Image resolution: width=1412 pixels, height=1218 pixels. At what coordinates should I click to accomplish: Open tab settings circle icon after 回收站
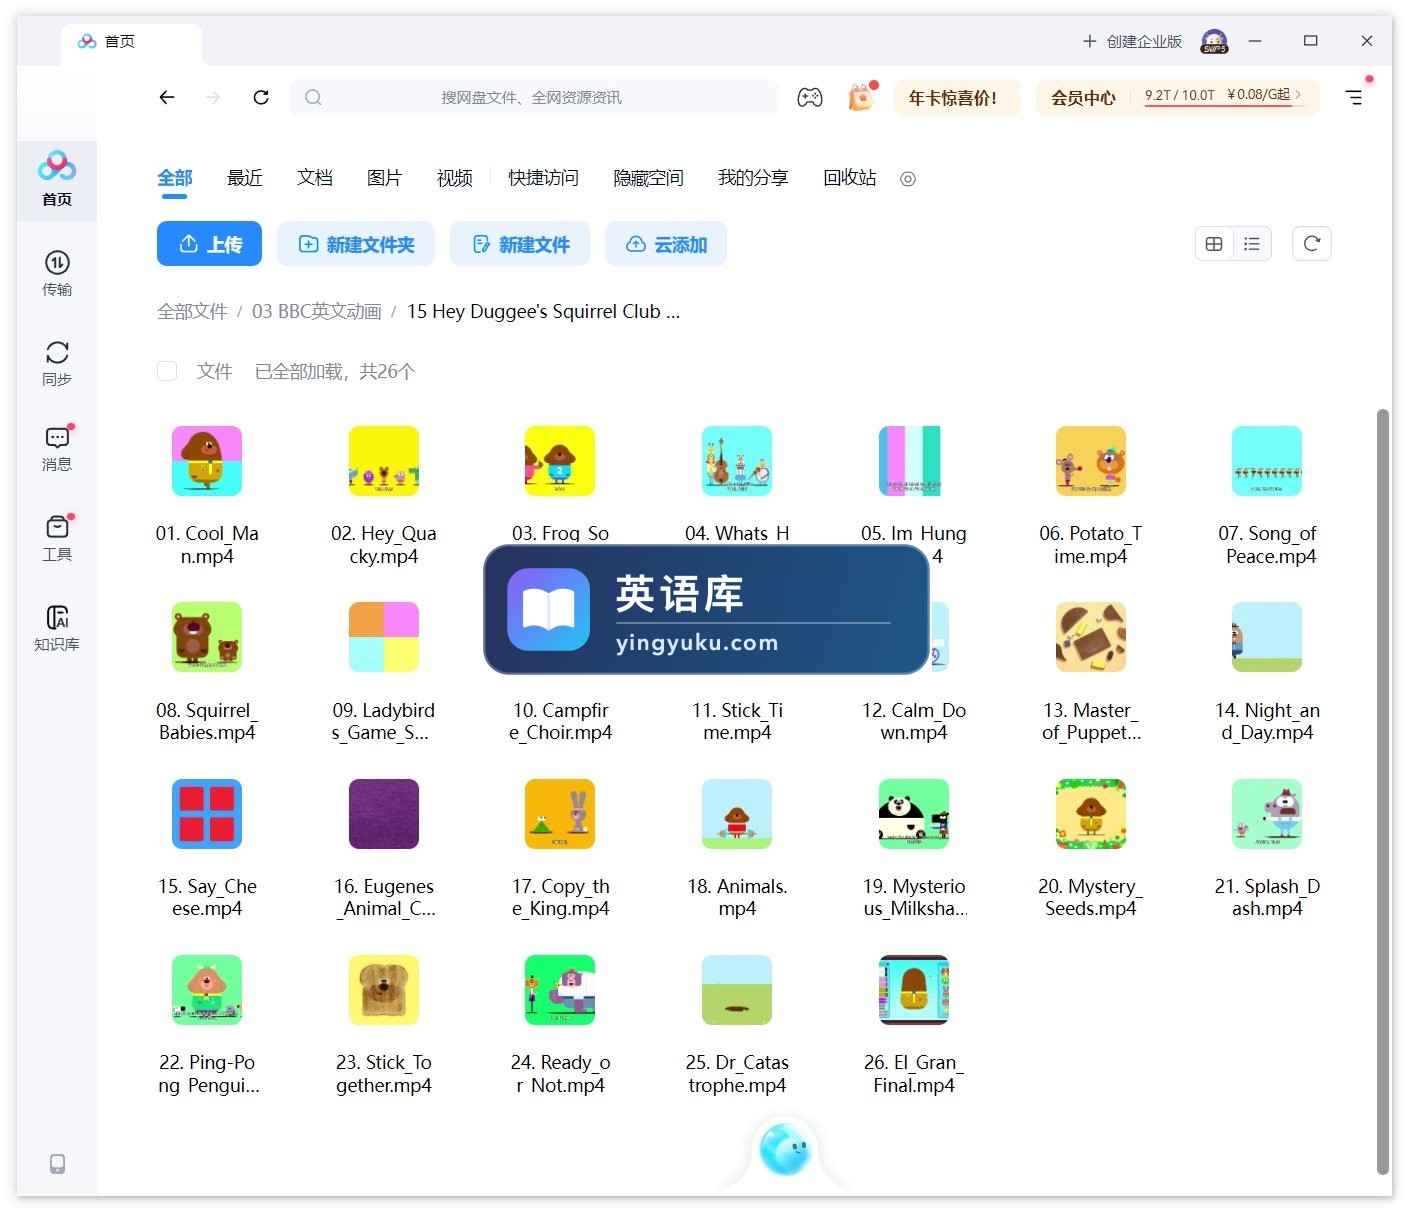point(908,179)
